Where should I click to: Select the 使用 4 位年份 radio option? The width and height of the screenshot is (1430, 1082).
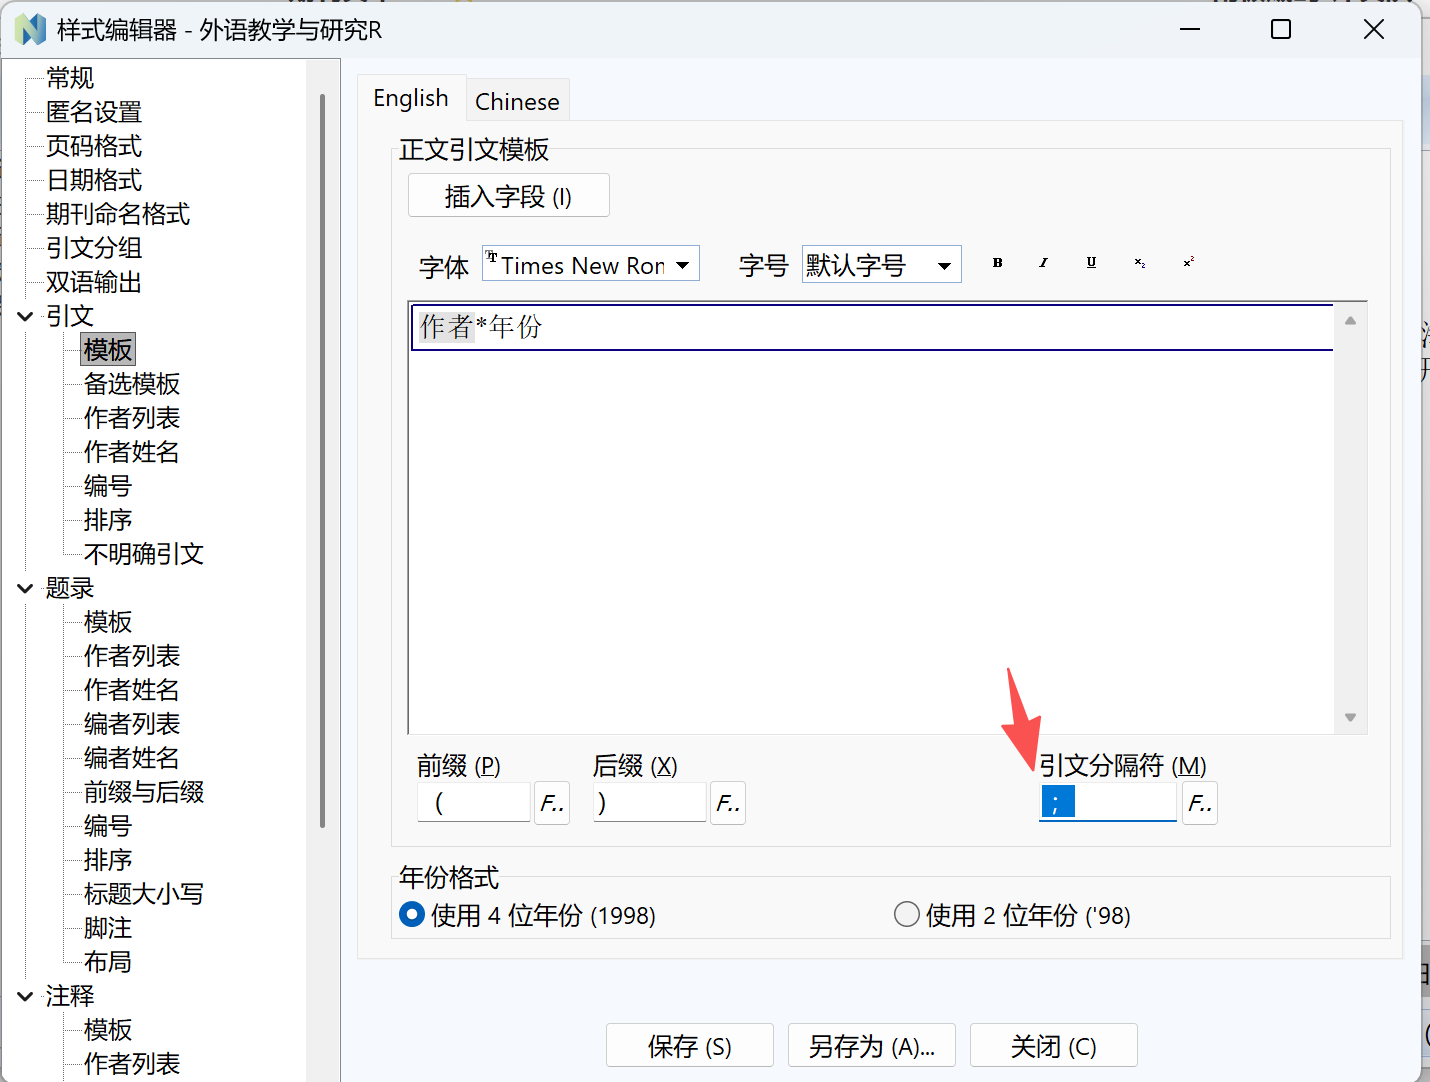pyautogui.click(x=411, y=914)
